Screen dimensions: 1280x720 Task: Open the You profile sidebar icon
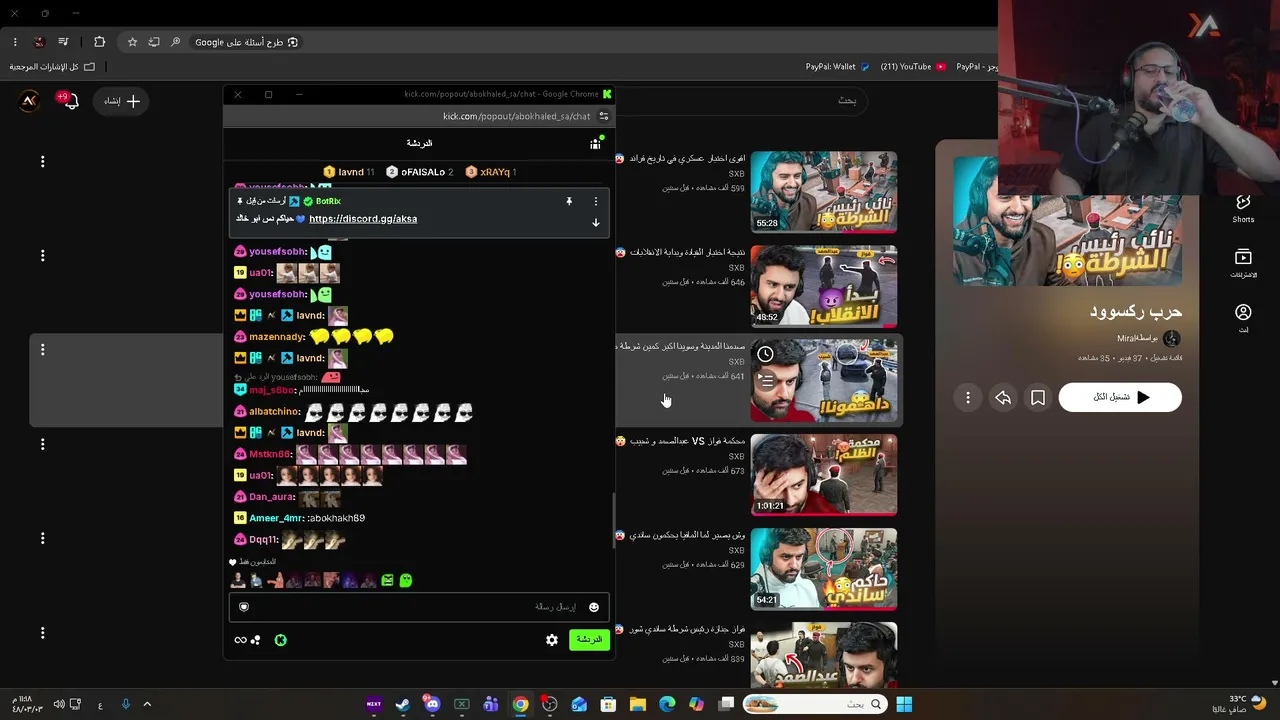[1243, 318]
